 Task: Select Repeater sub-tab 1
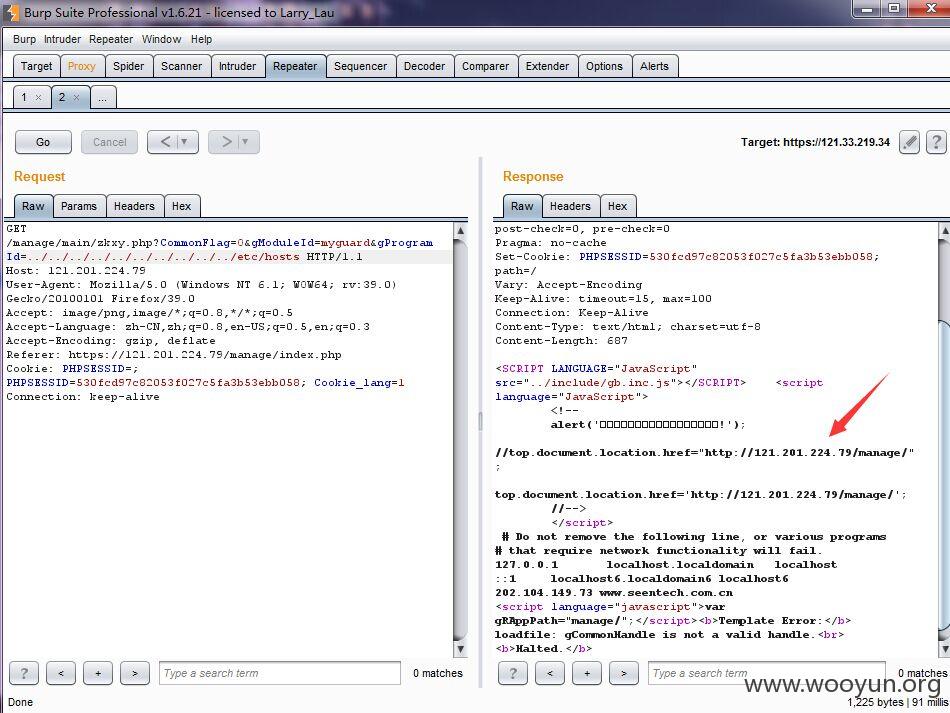[24, 98]
